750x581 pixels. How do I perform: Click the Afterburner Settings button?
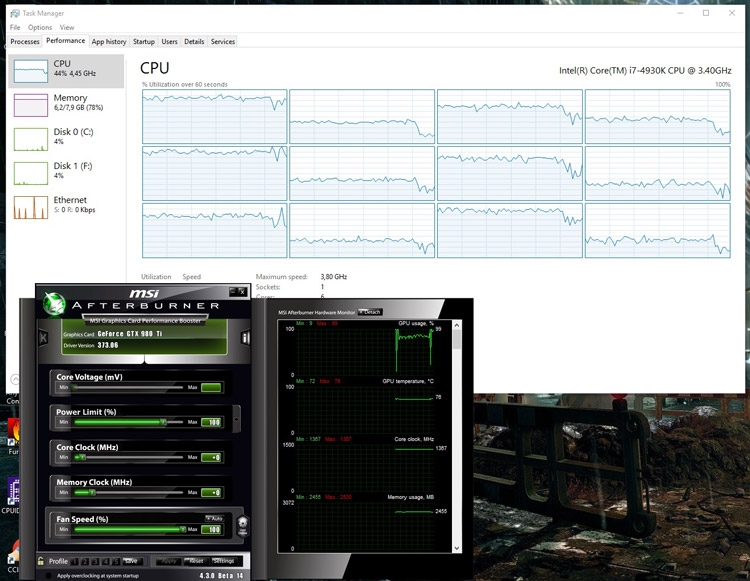223,561
